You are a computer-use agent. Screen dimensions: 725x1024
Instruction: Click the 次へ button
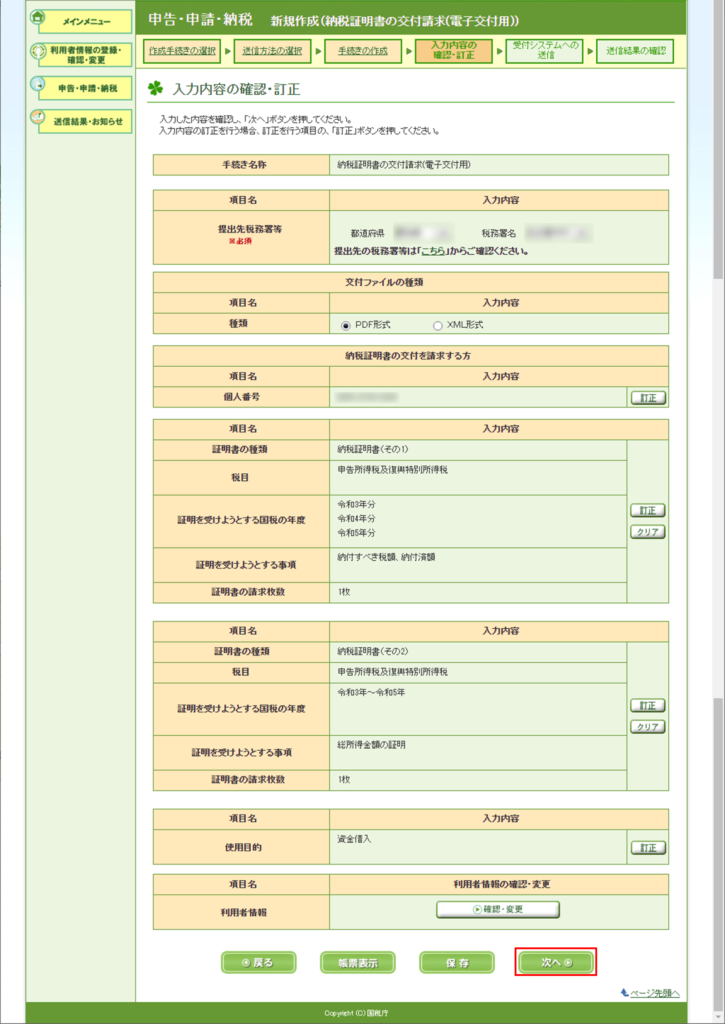point(556,962)
